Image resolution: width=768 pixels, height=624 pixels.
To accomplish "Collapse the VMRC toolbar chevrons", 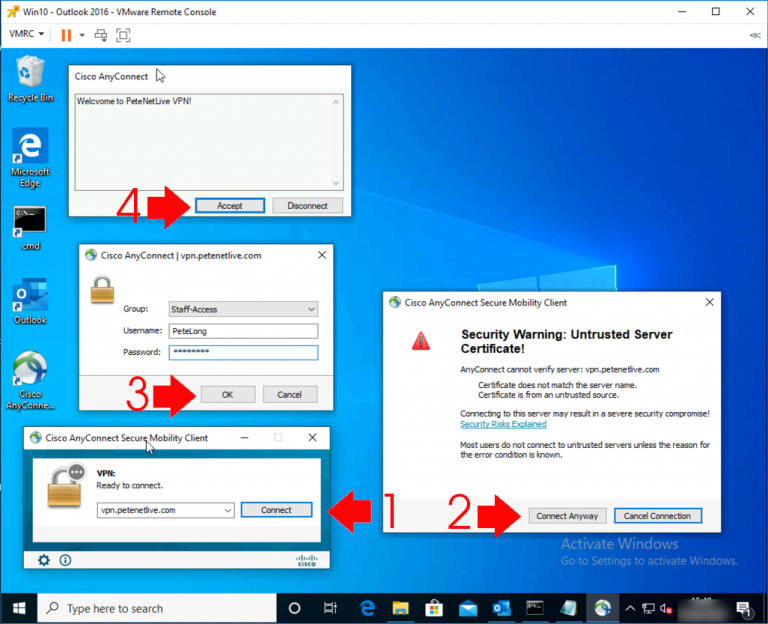I will coord(755,35).
